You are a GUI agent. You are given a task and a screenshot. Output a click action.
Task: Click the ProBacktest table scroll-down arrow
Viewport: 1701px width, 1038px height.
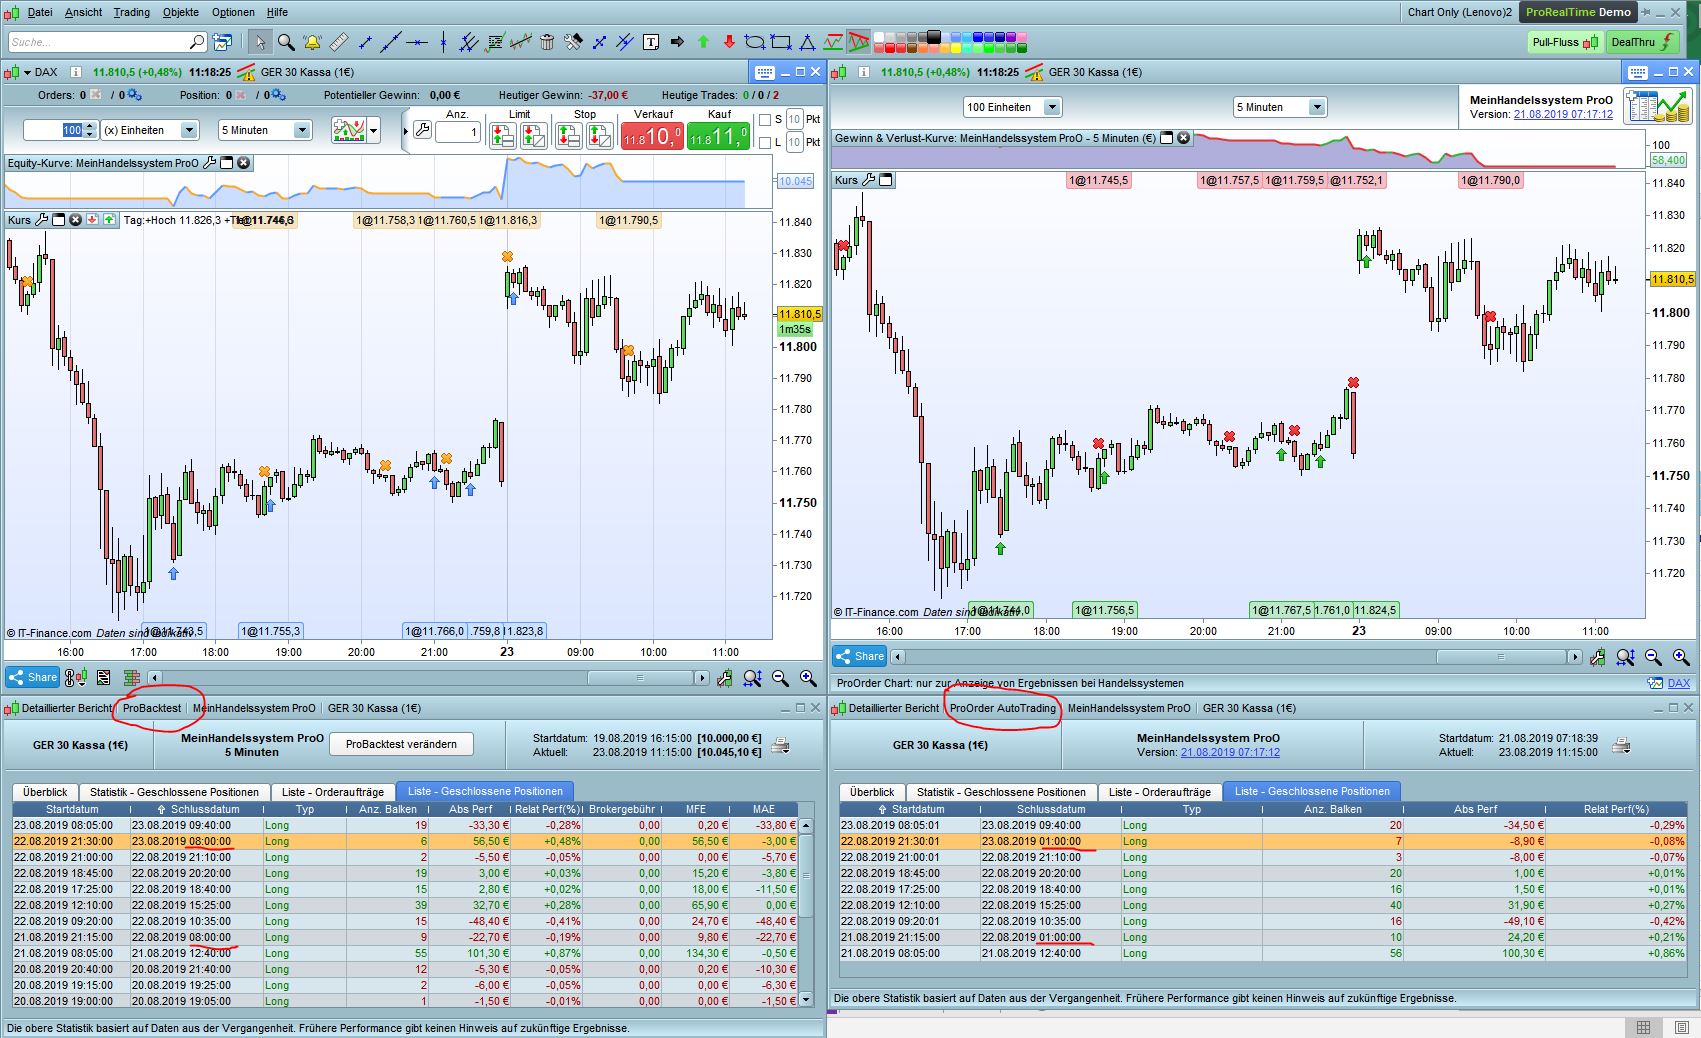click(x=806, y=999)
